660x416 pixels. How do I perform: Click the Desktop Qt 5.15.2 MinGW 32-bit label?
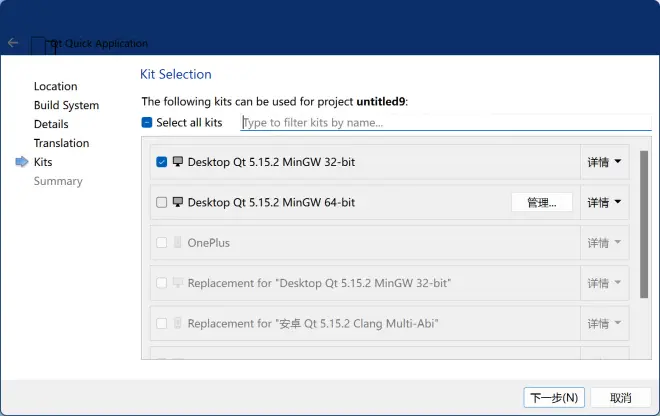pos(271,162)
